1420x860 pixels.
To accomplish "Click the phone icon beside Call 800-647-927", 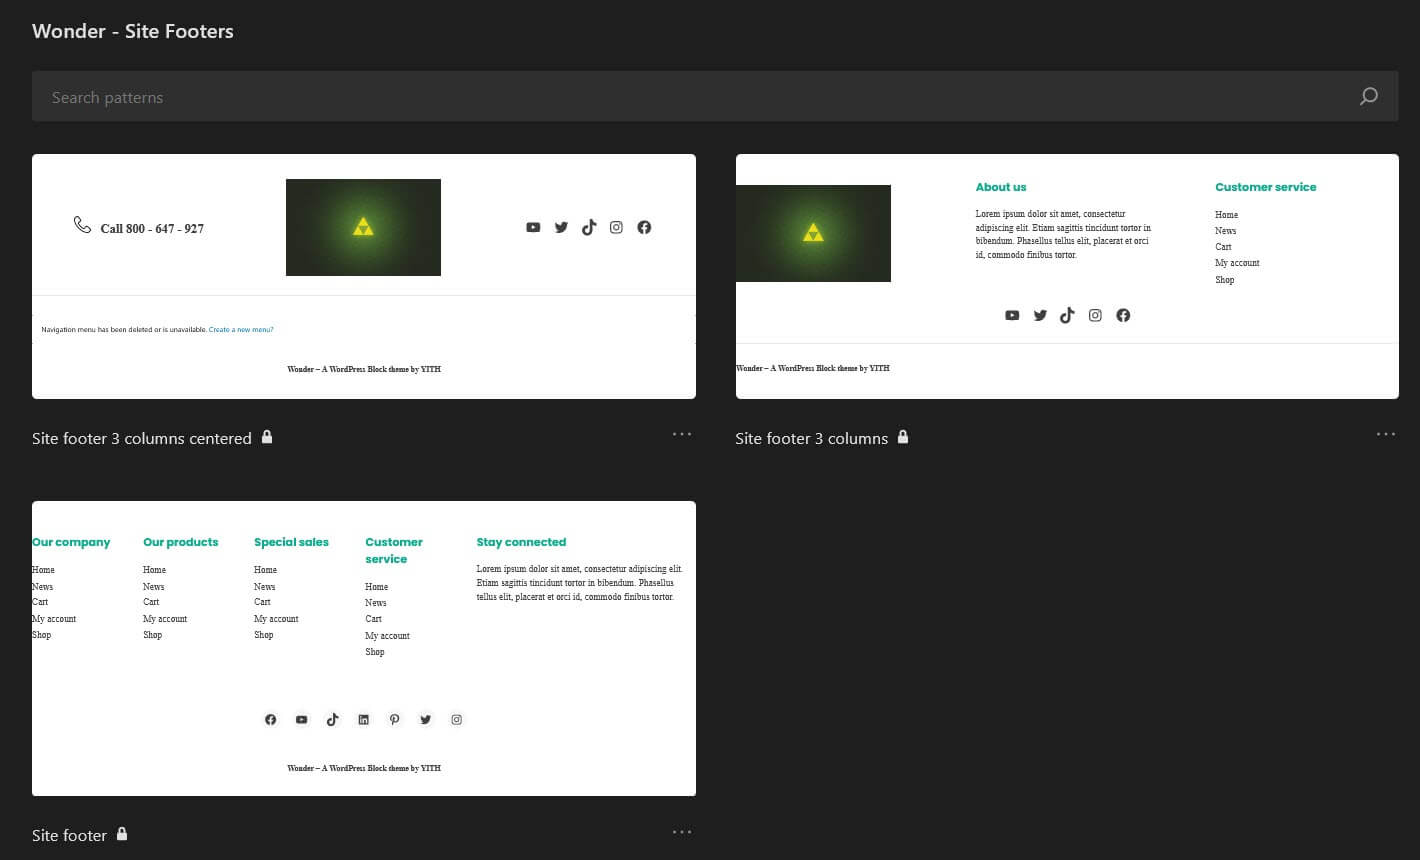I will coord(81,225).
